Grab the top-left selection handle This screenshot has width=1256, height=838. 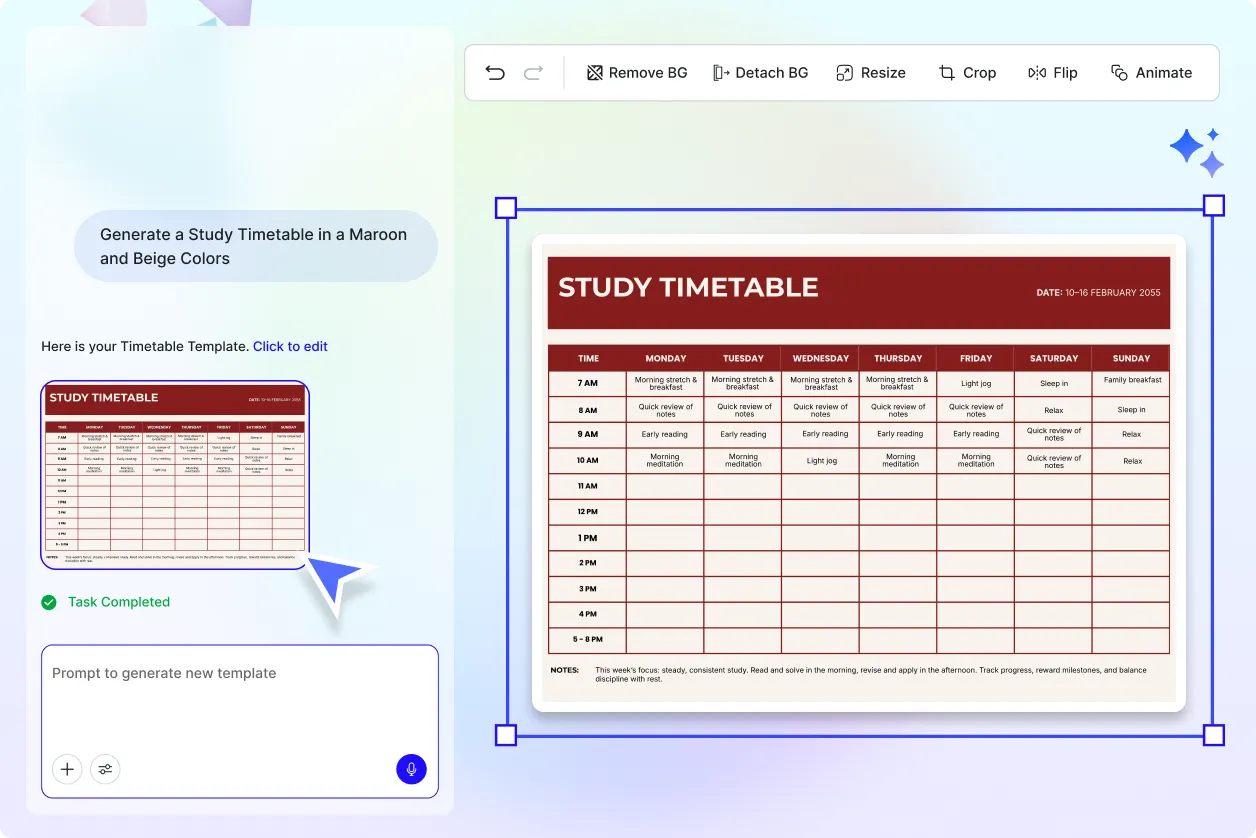point(505,206)
